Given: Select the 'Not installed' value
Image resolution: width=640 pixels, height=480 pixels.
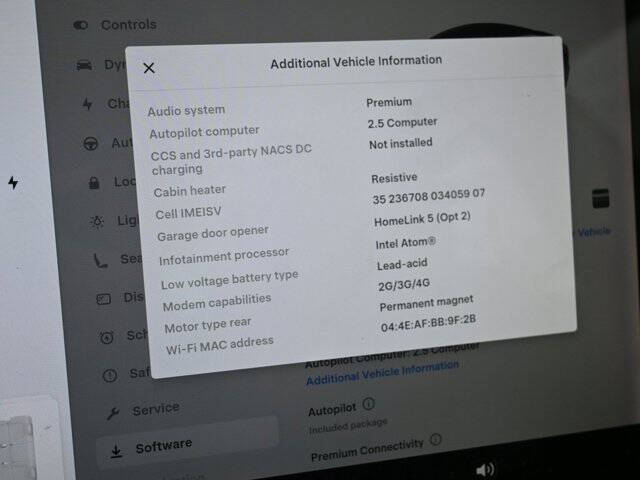Looking at the screenshot, I should pyautogui.click(x=401, y=144).
